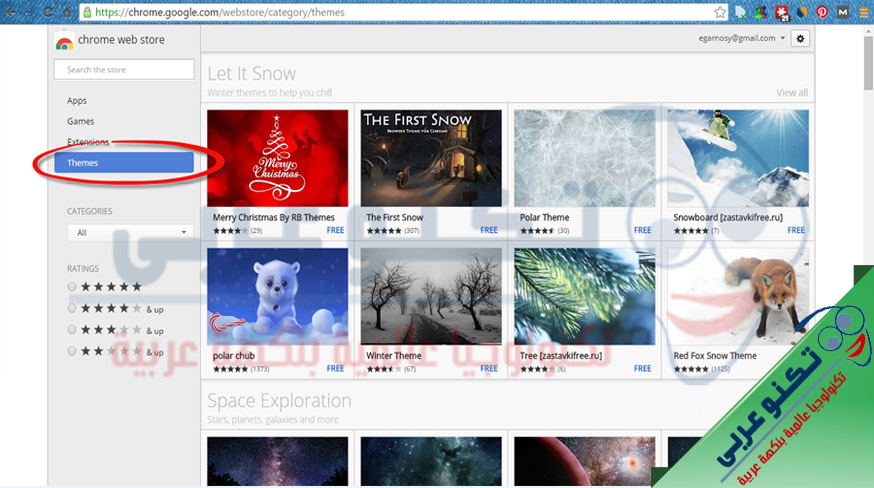The image size is (874, 488).
Task: Open the browser home page icon
Action: (67, 12)
